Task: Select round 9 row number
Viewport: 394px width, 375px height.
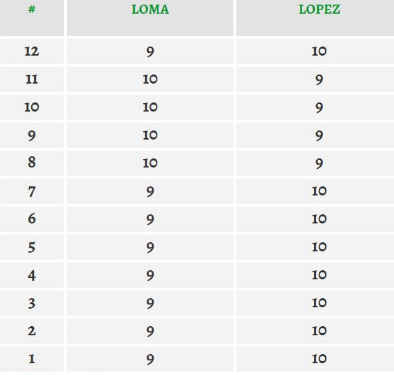Action: tap(32, 136)
